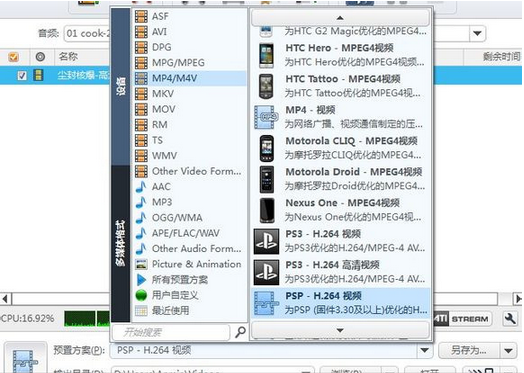Select Nexus One - MPEG4视频 preset
Image resolution: width=524 pixels, height=373 pixels.
(x=340, y=210)
